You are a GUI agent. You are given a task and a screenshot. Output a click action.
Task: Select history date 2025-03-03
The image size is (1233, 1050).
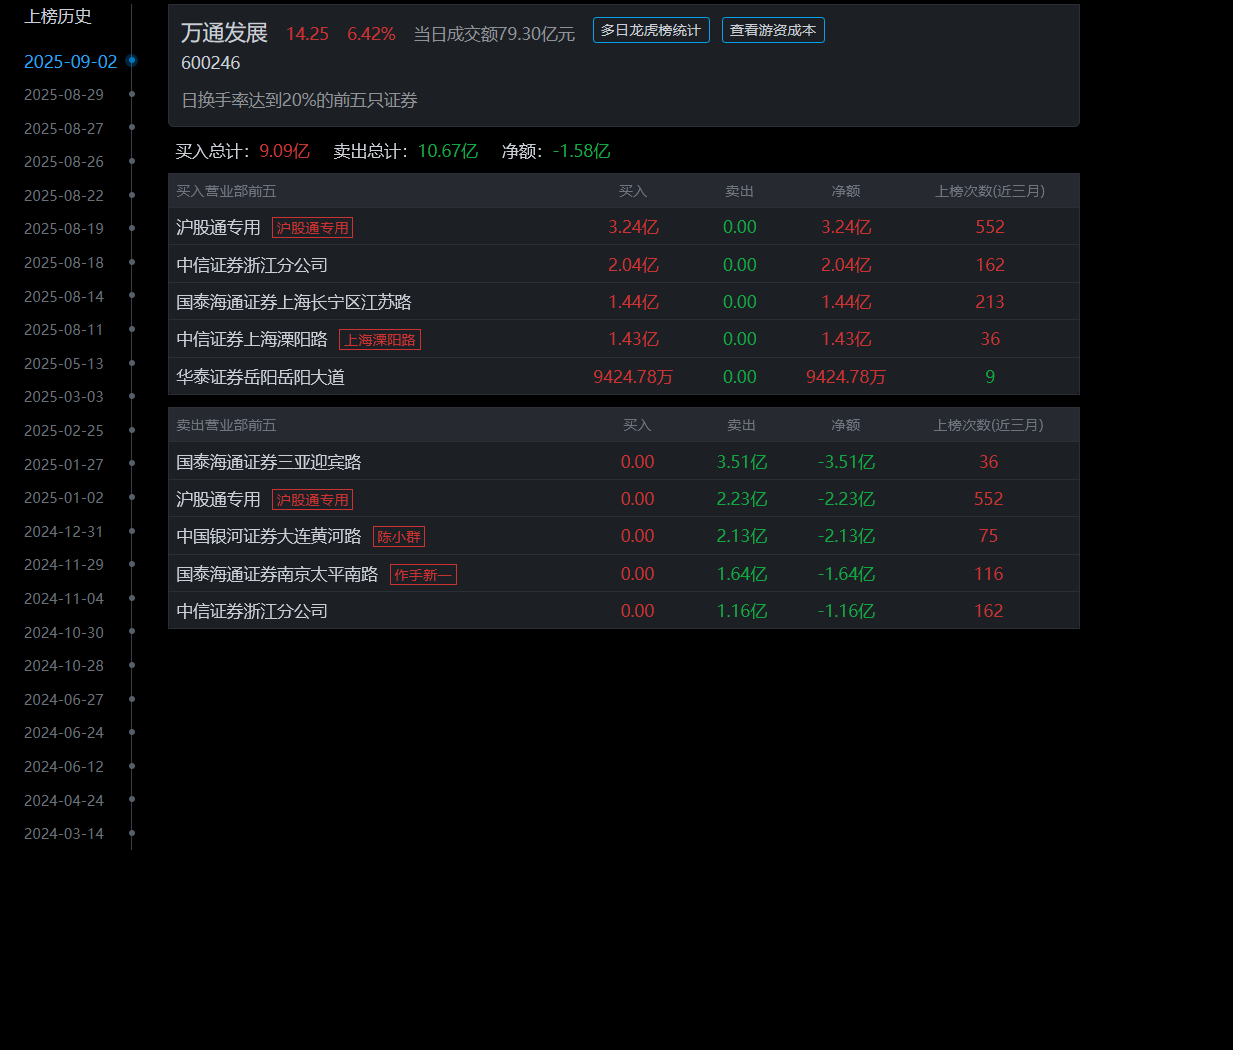tap(64, 397)
